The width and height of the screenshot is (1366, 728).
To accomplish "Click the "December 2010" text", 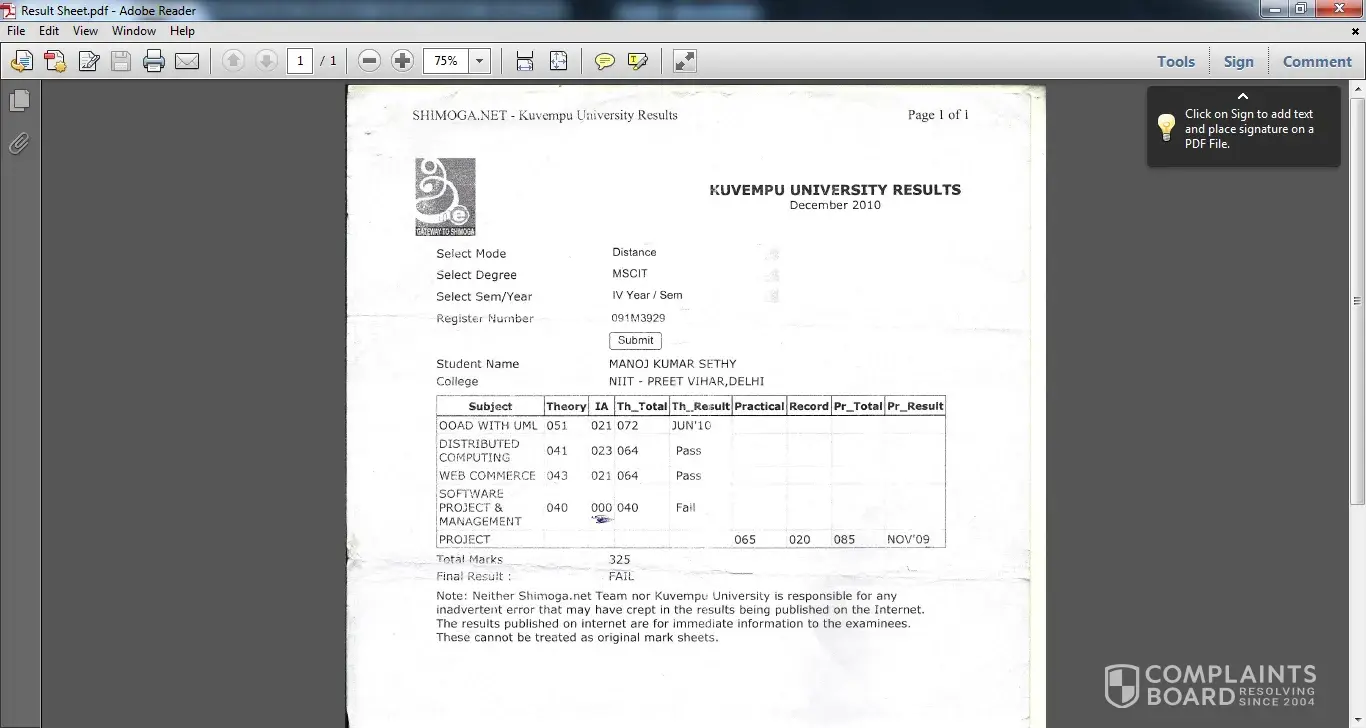I will click(x=835, y=205).
